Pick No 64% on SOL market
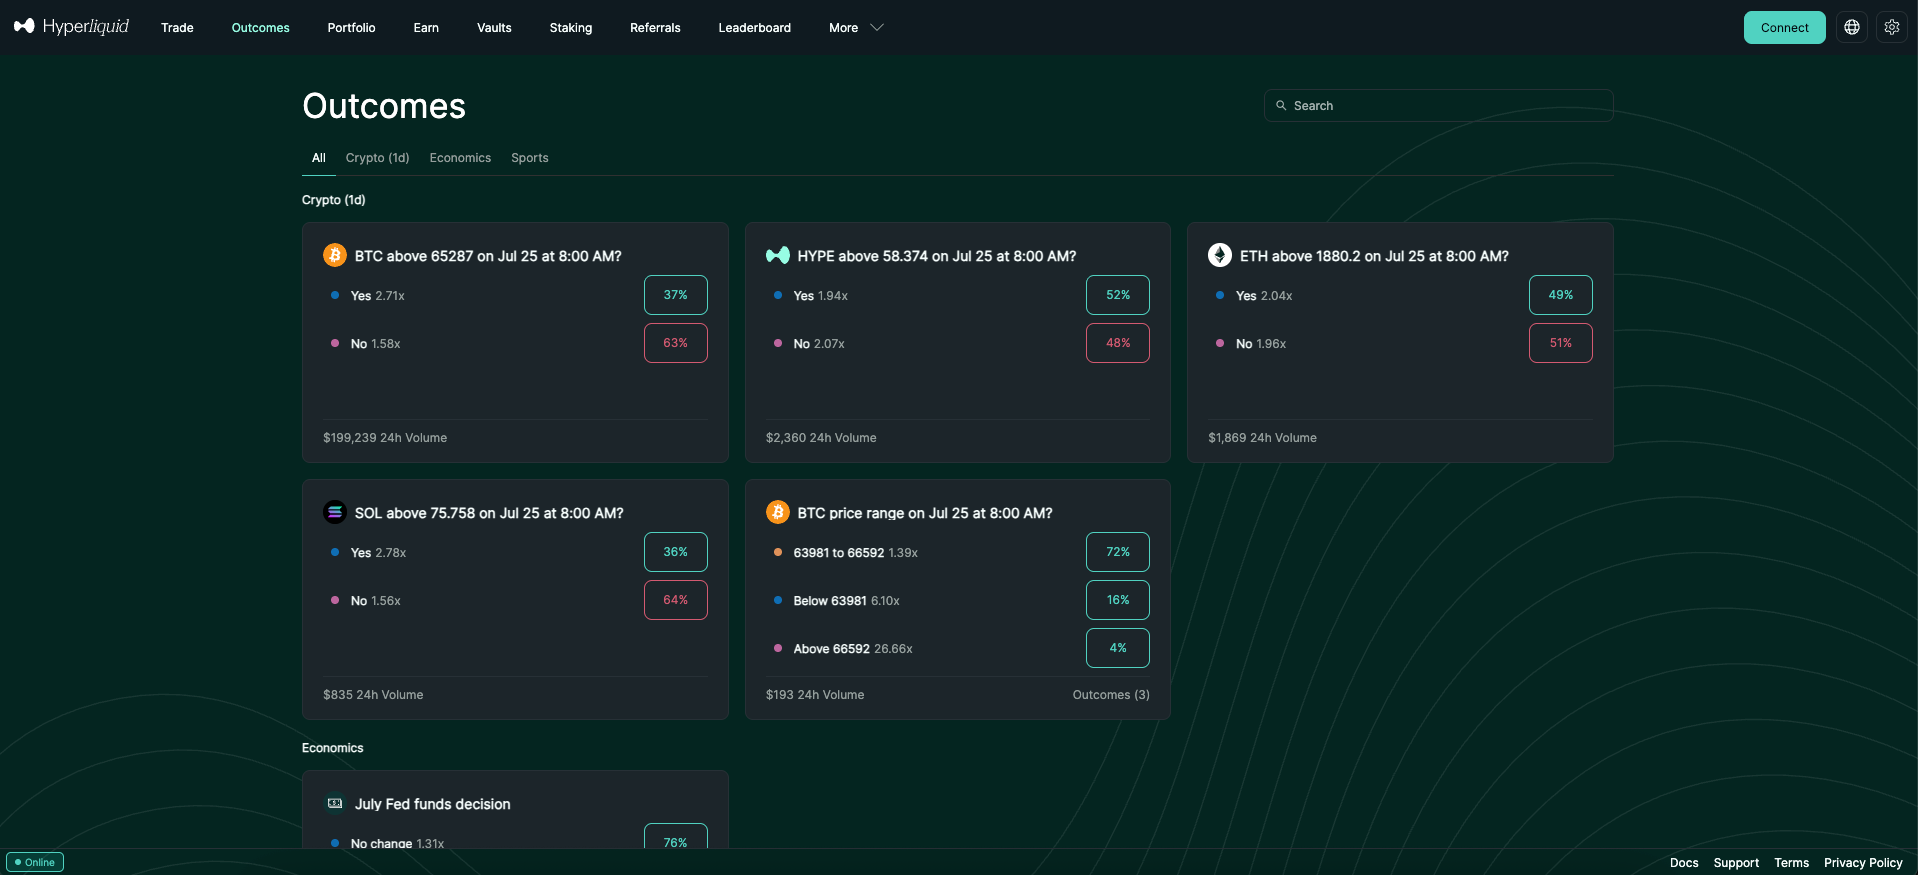Screen dimensions: 1918x875 point(676,600)
